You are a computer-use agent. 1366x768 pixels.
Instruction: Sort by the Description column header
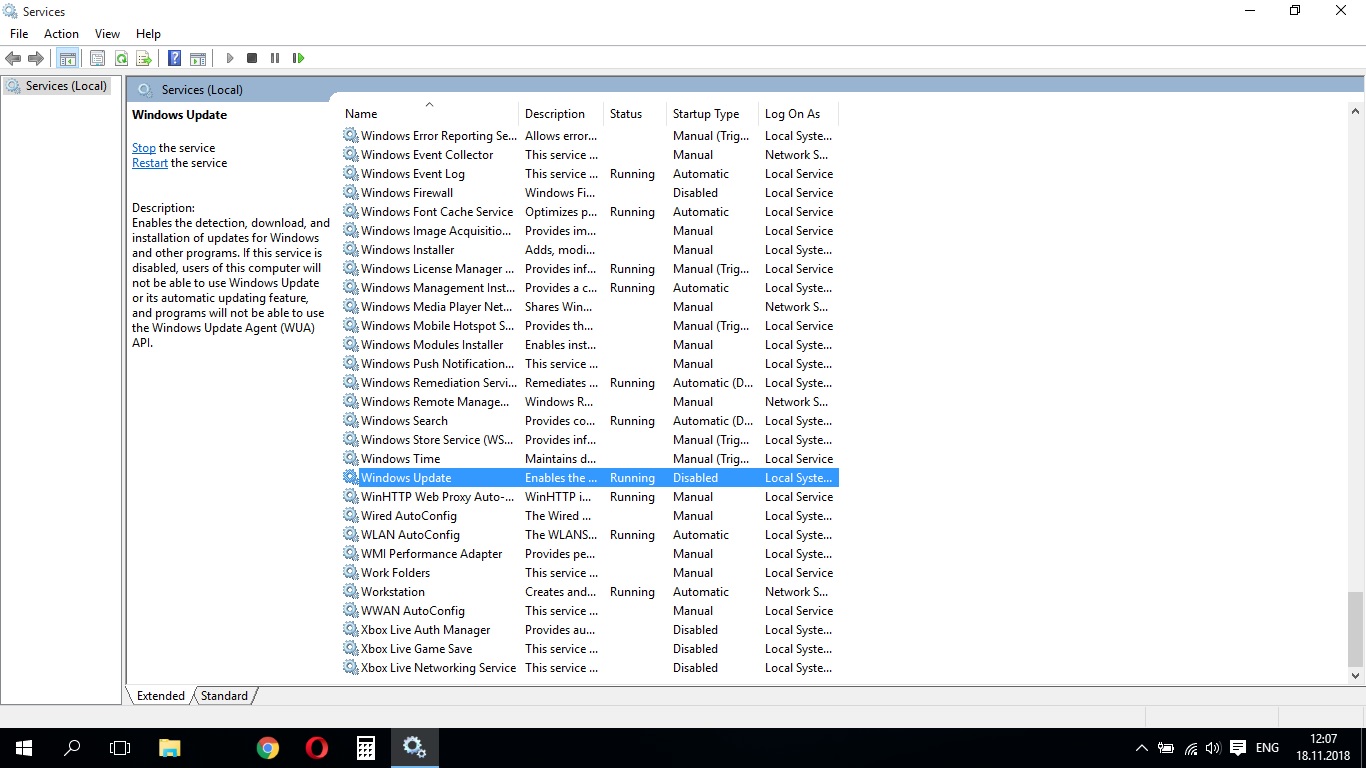561,114
